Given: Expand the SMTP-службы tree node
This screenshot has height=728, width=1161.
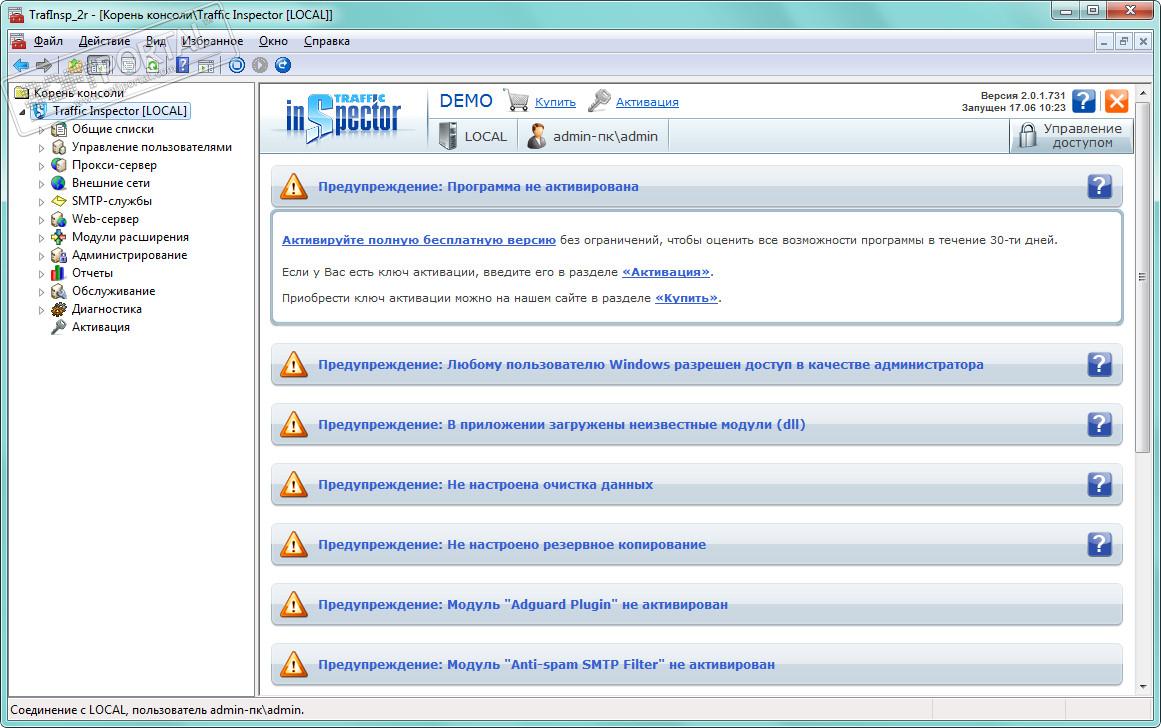Looking at the screenshot, I should tap(41, 201).
